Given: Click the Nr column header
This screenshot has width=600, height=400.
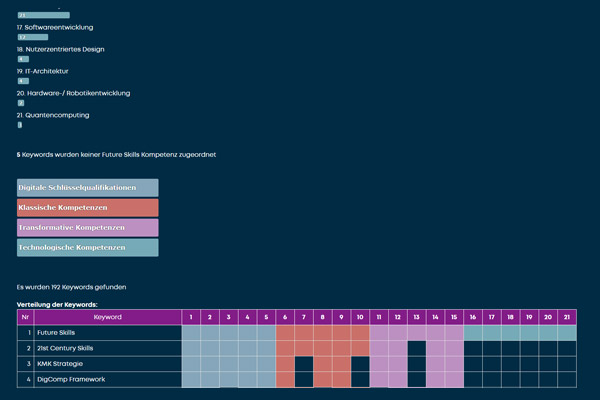Looking at the screenshot, I should coord(26,317).
